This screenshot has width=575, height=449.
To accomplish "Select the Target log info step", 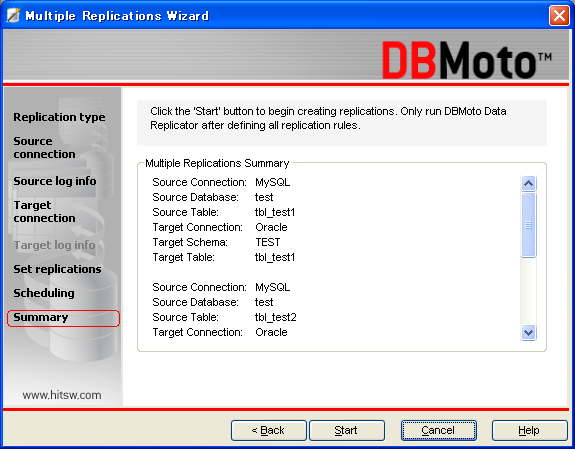I will 54,245.
